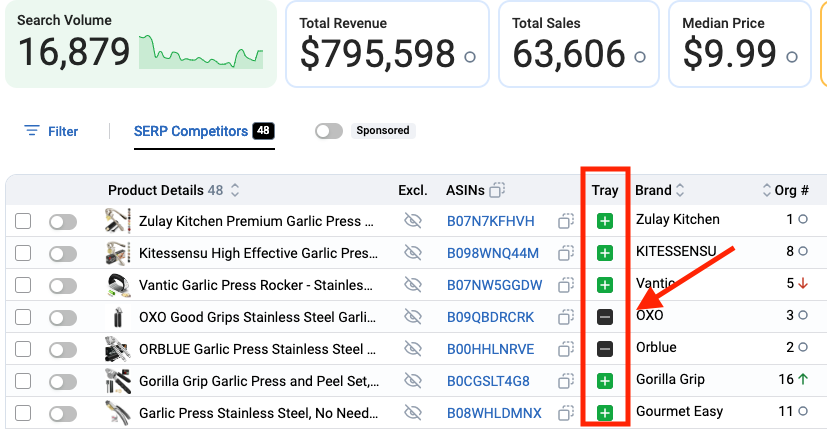Add Zulay Kitchen product to tray
This screenshot has width=827, height=429.
604,221
